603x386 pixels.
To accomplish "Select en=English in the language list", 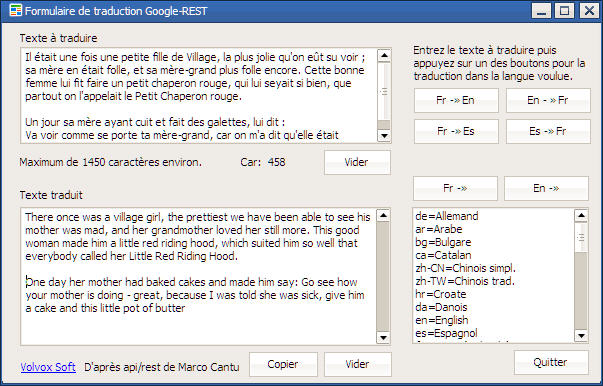I will pos(494,320).
